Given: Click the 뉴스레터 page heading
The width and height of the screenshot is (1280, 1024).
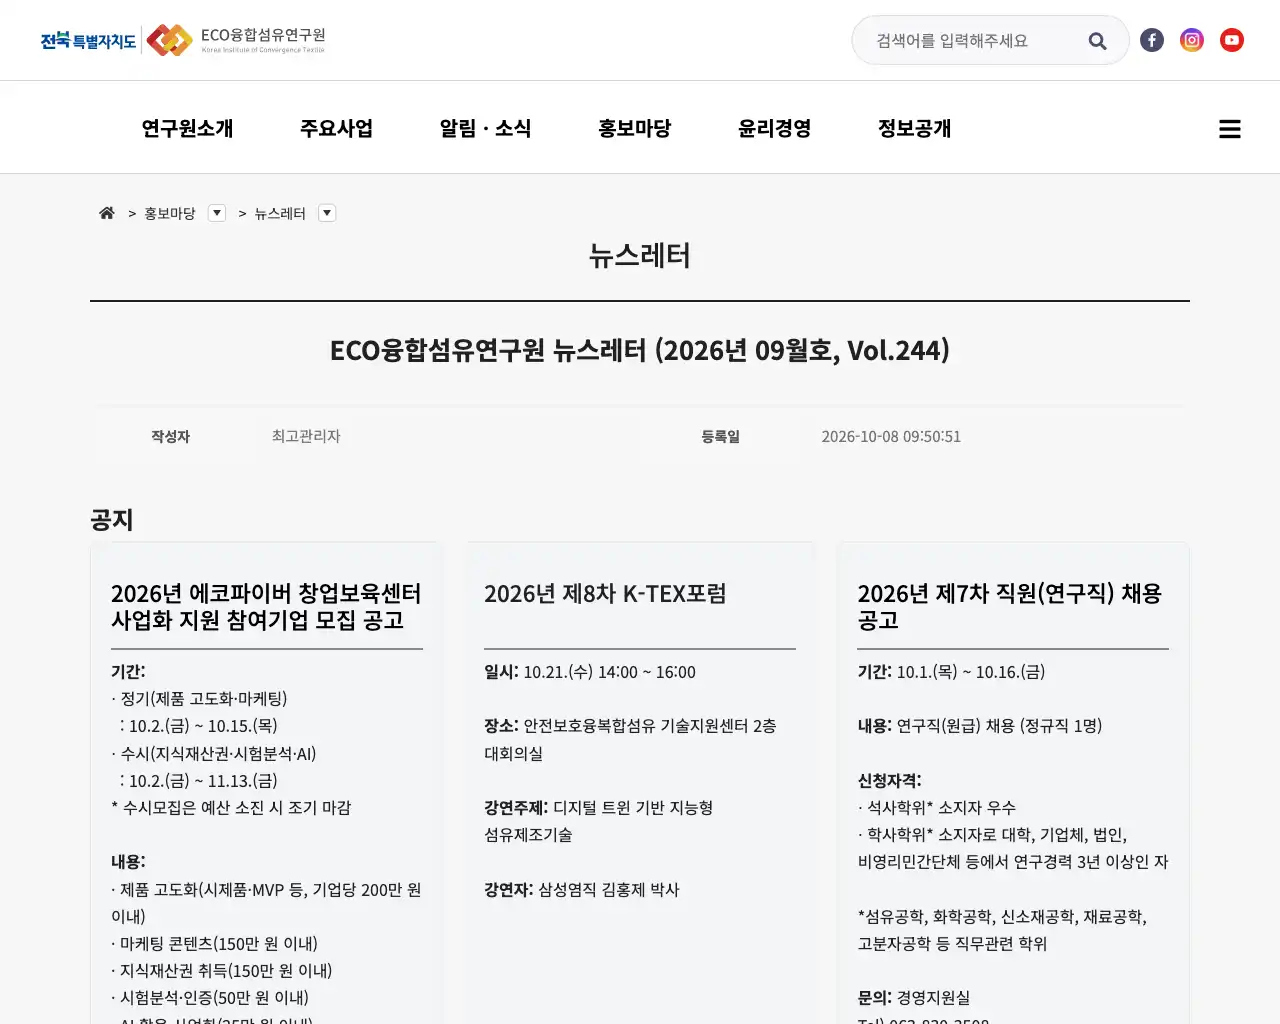Looking at the screenshot, I should [640, 256].
